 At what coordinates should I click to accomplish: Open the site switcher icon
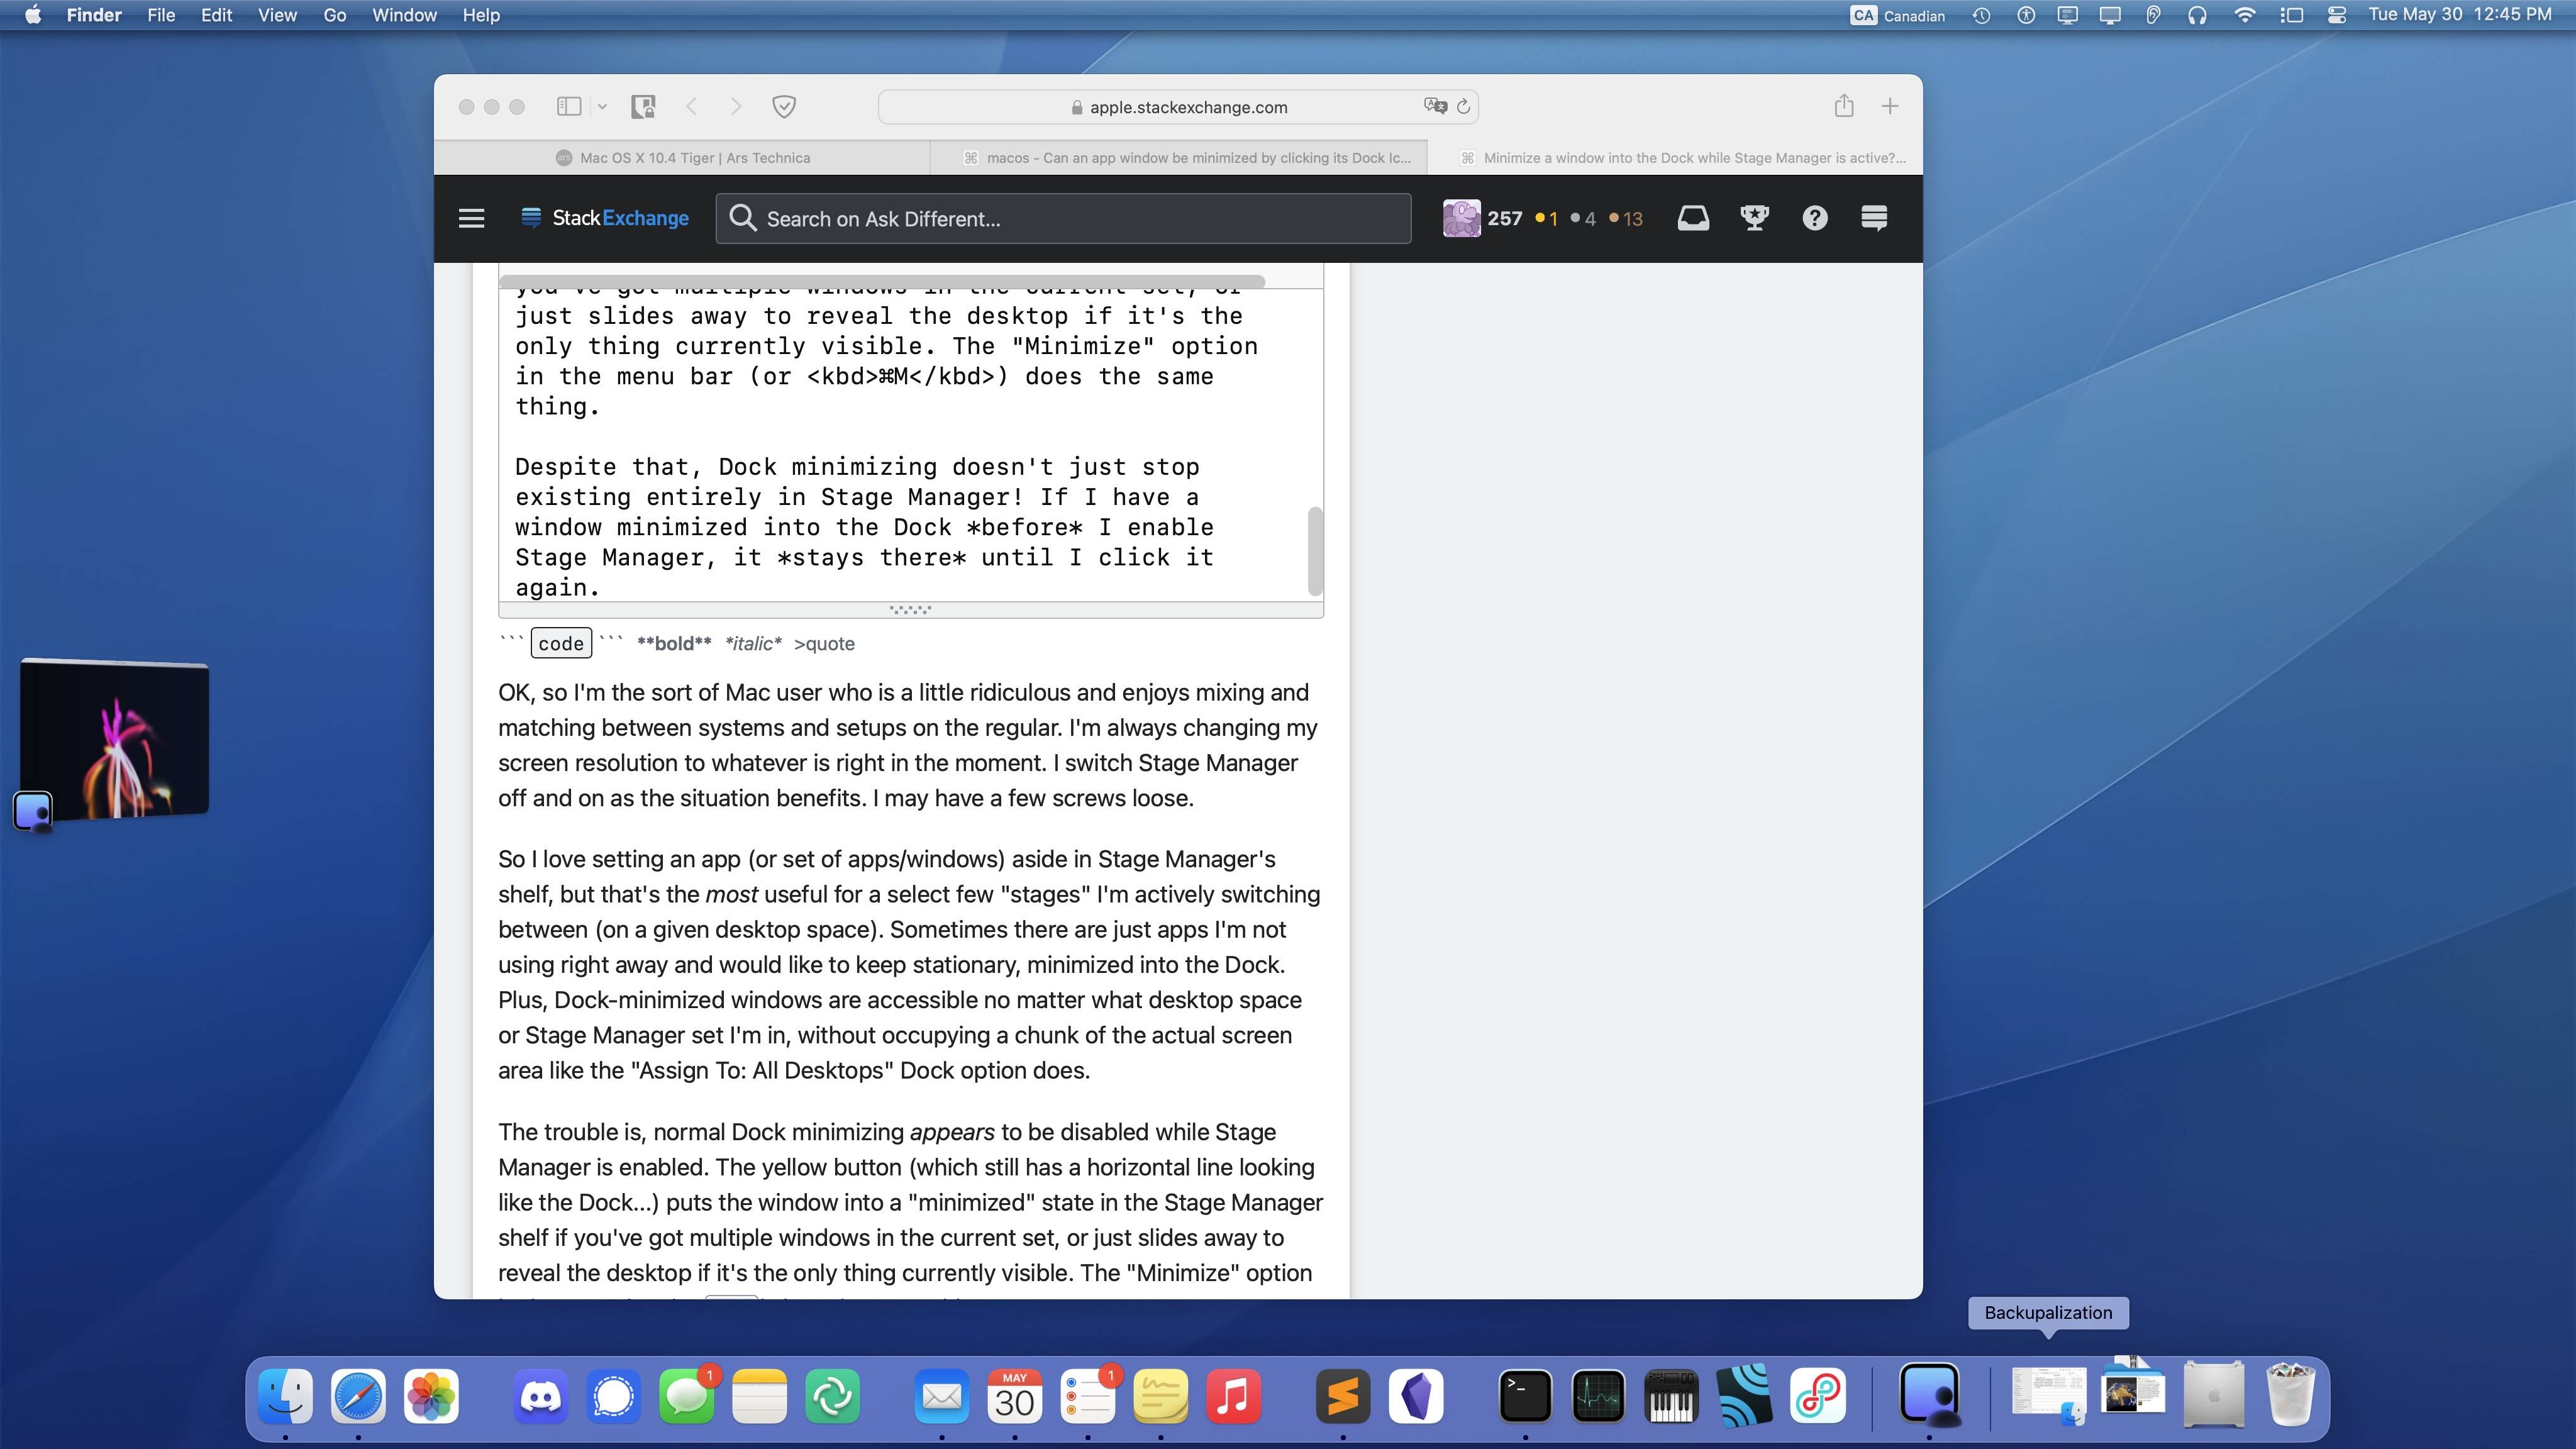[1874, 218]
